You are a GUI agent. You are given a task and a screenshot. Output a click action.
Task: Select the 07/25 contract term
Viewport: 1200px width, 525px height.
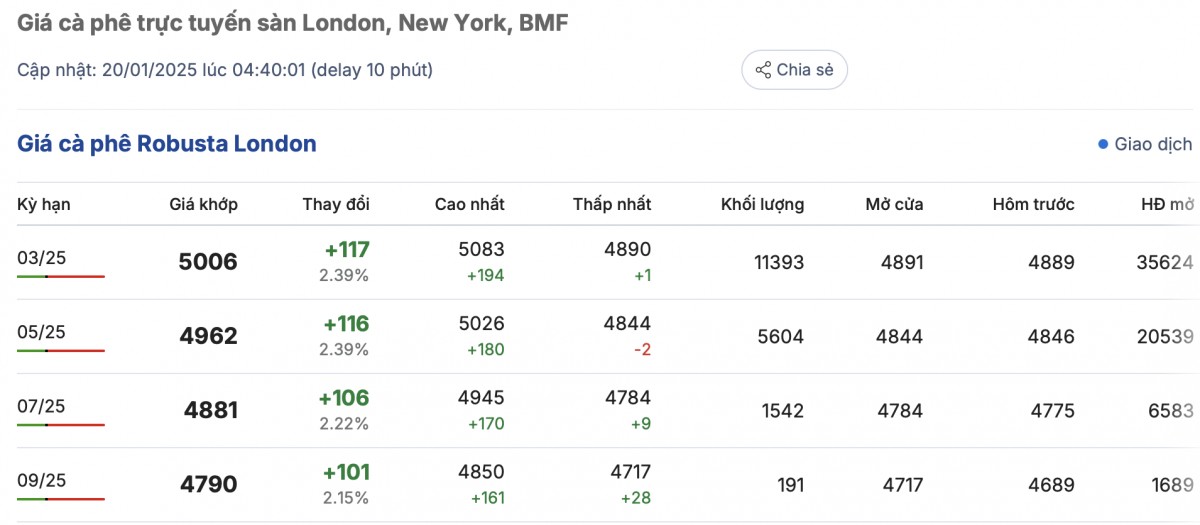[x=41, y=406]
